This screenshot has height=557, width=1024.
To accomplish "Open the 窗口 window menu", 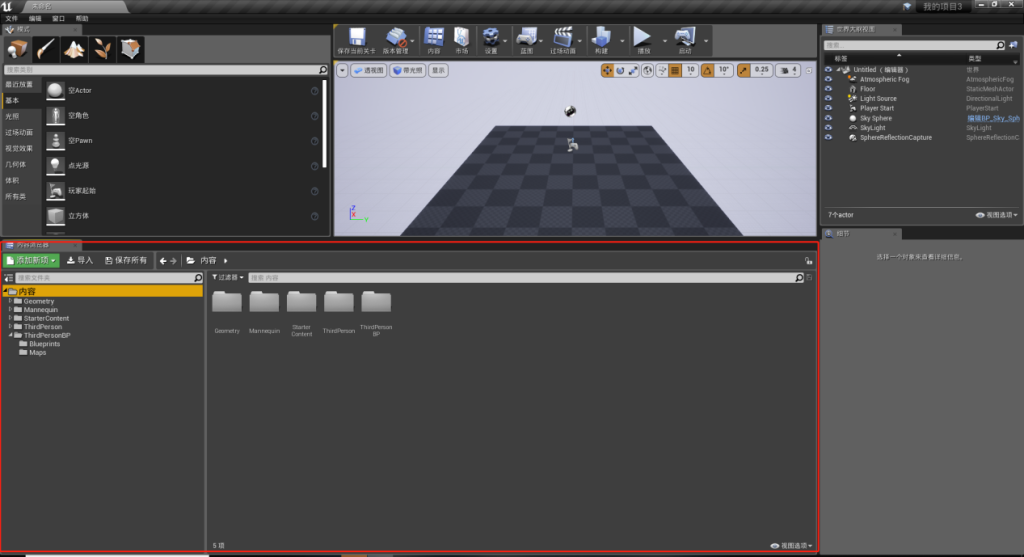I will [x=59, y=18].
